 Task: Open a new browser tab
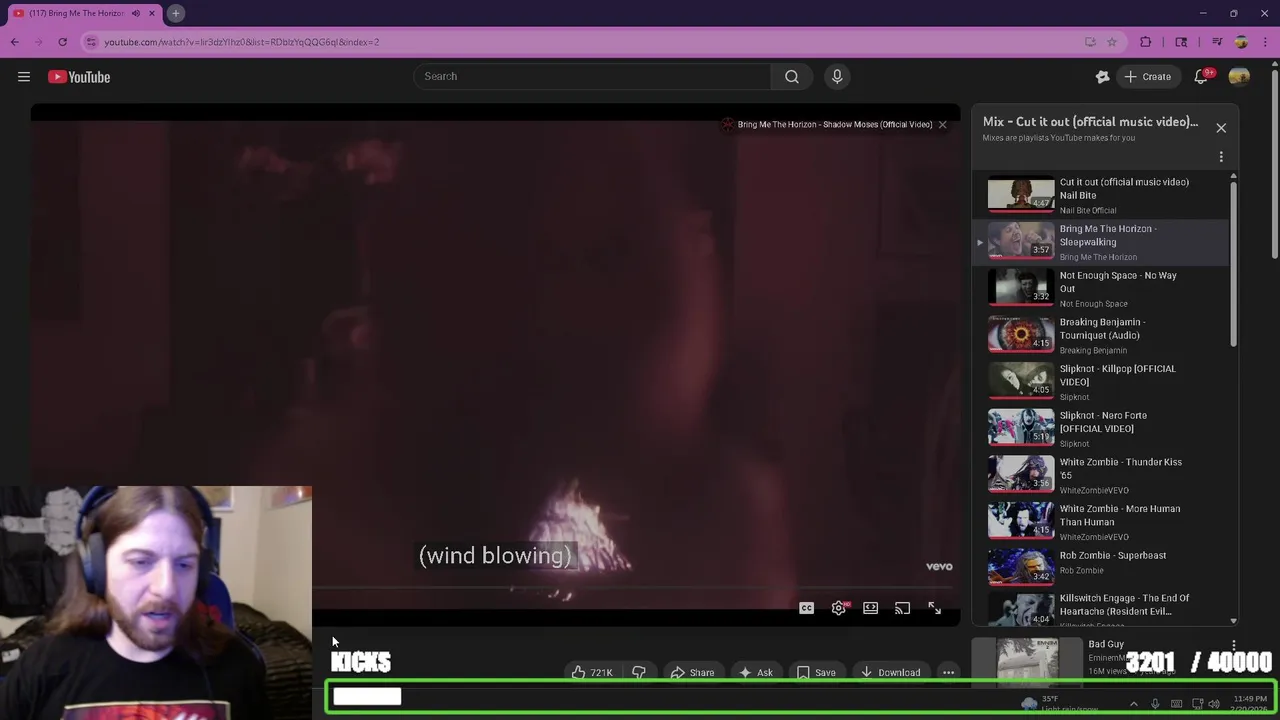click(x=175, y=13)
